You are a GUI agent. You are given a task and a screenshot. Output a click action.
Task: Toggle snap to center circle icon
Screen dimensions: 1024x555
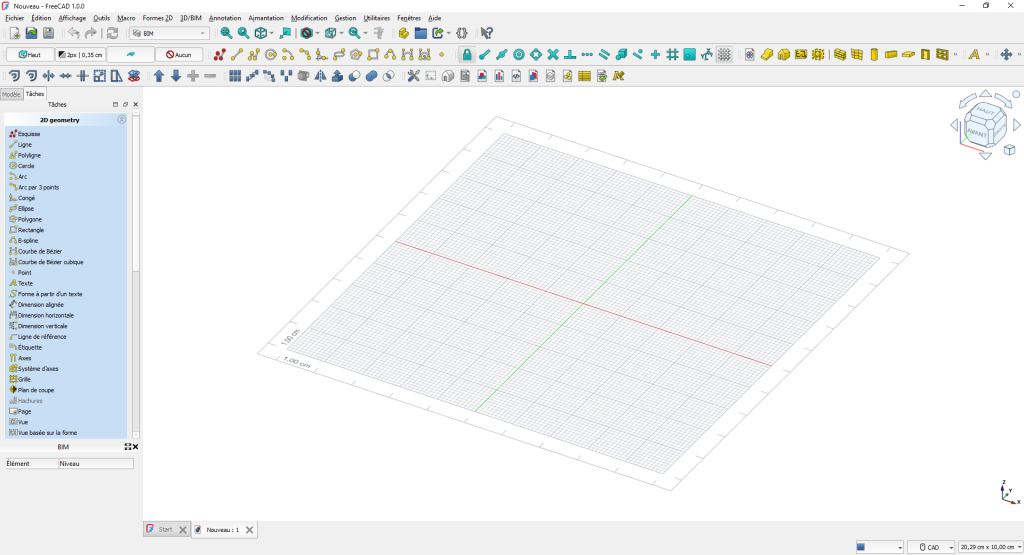point(519,55)
